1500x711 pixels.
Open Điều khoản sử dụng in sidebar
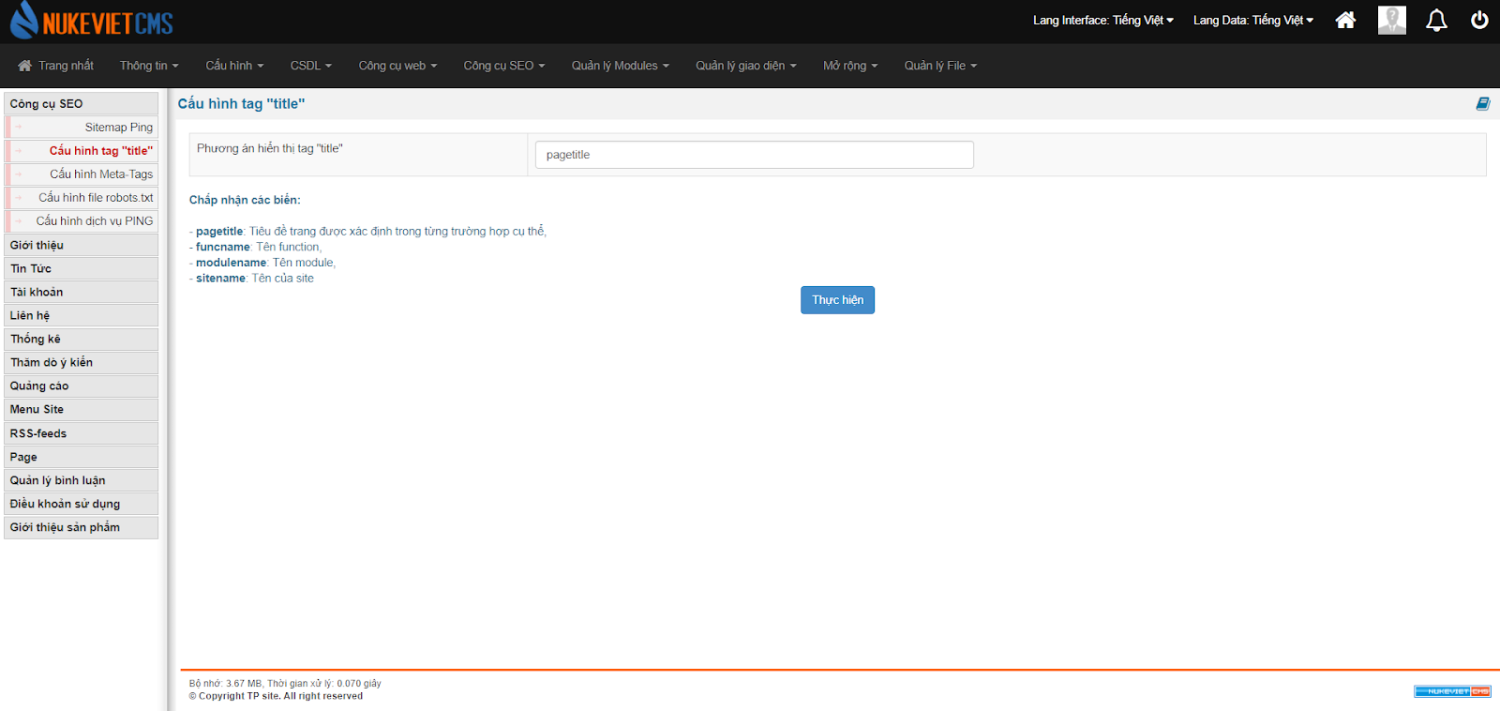coord(81,504)
